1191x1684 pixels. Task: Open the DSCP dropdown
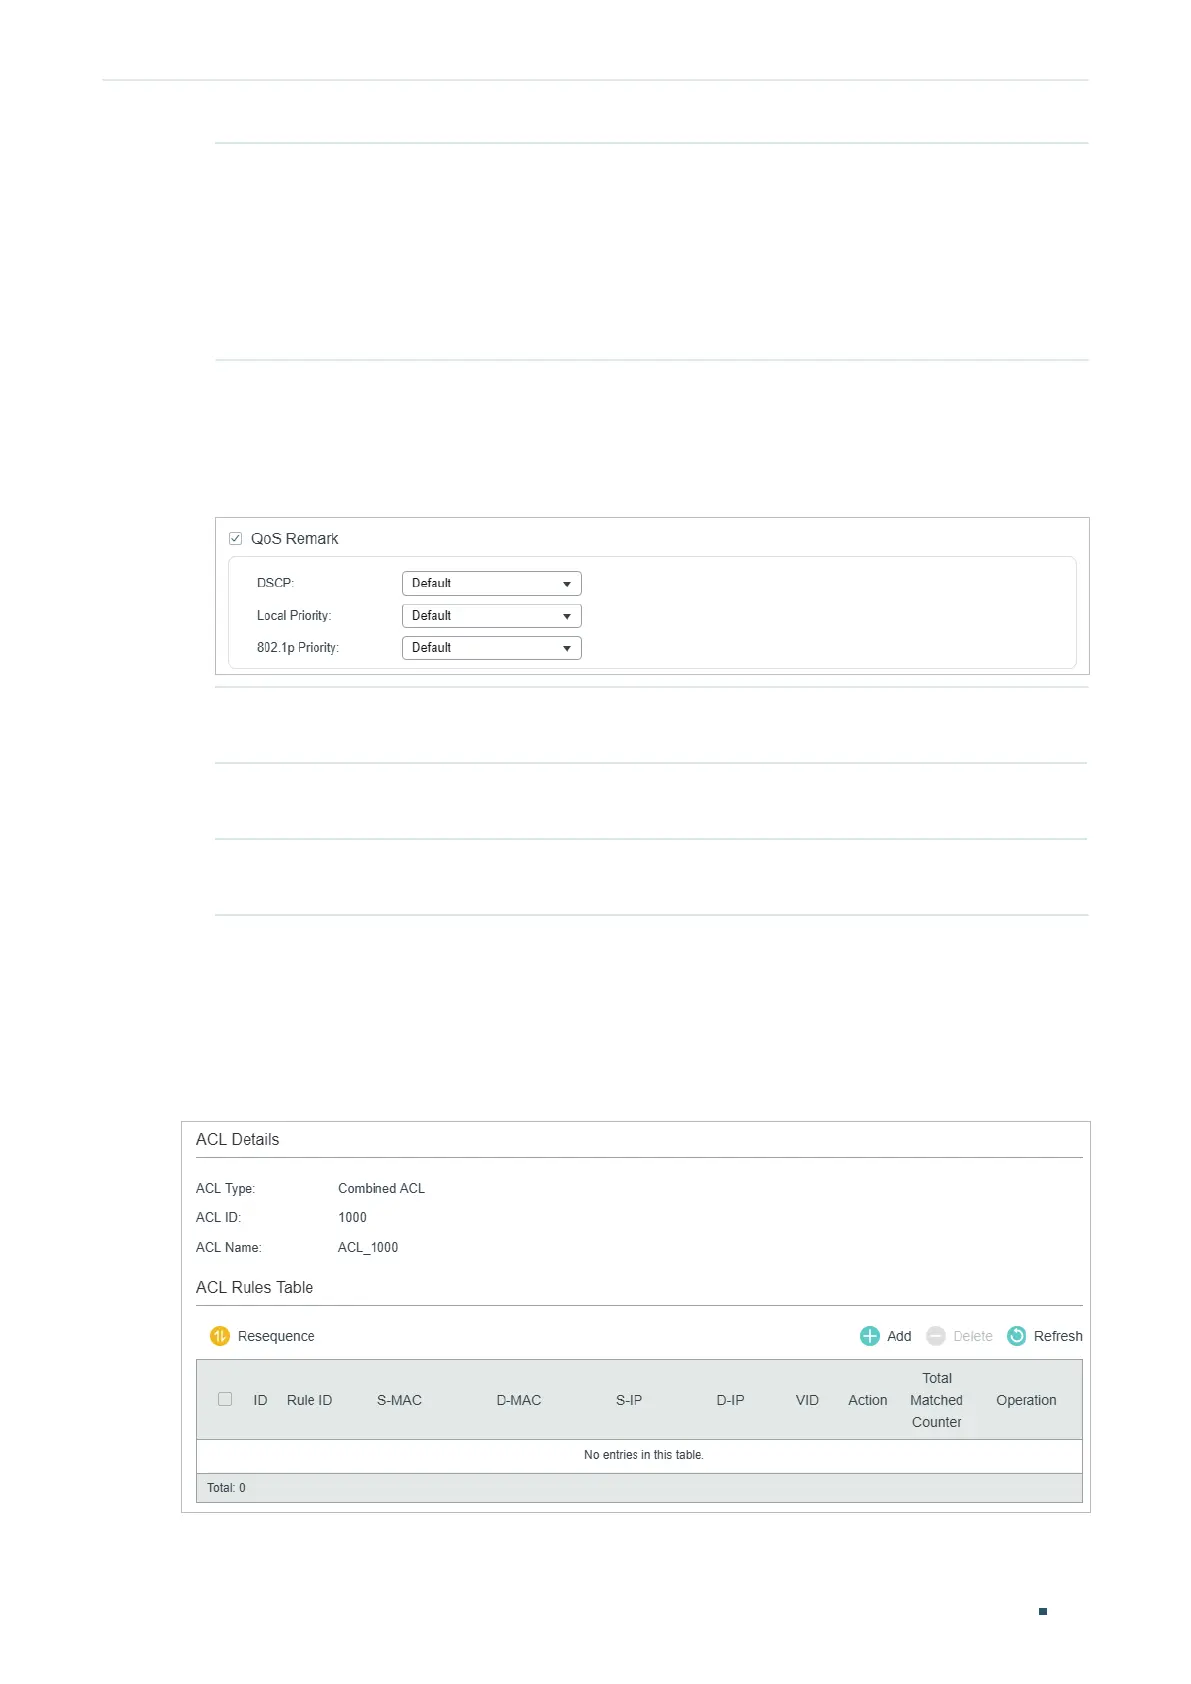click(x=491, y=583)
